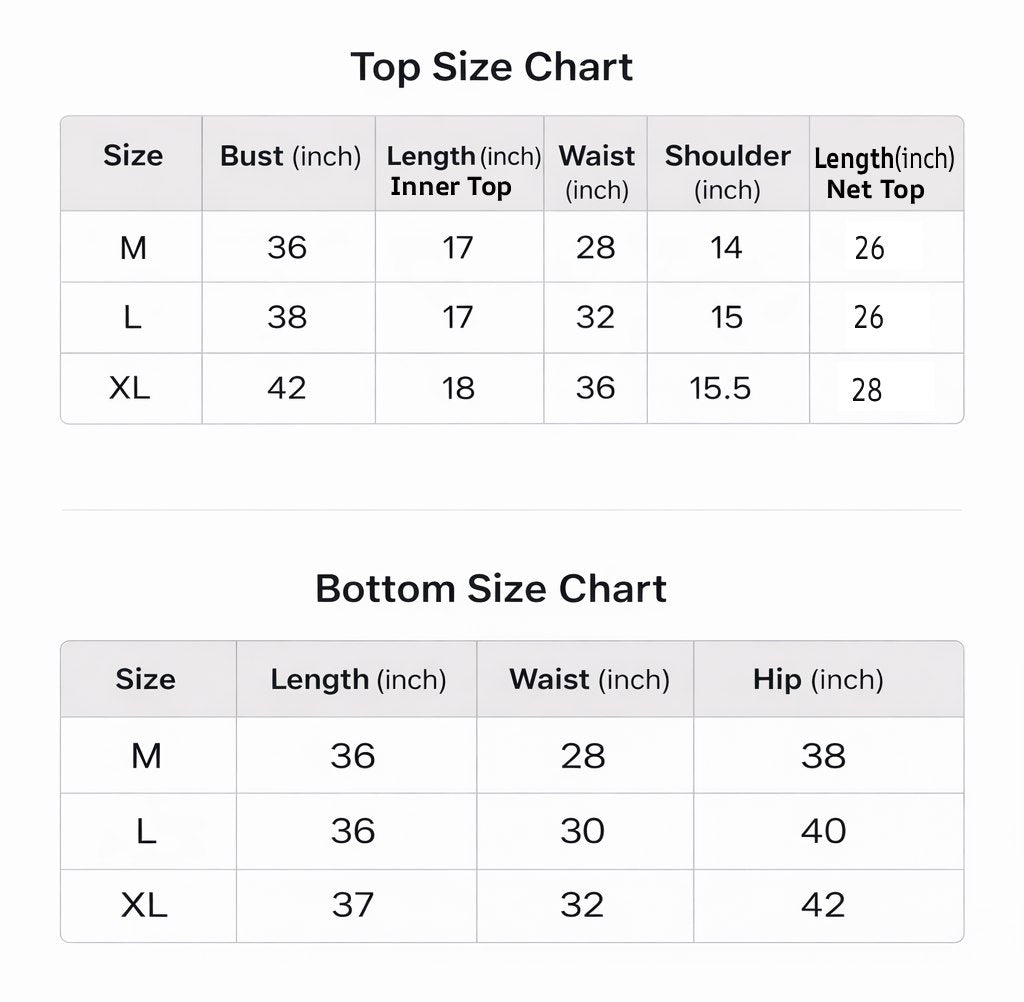Click bottom waist value 30 for L

[x=583, y=831]
